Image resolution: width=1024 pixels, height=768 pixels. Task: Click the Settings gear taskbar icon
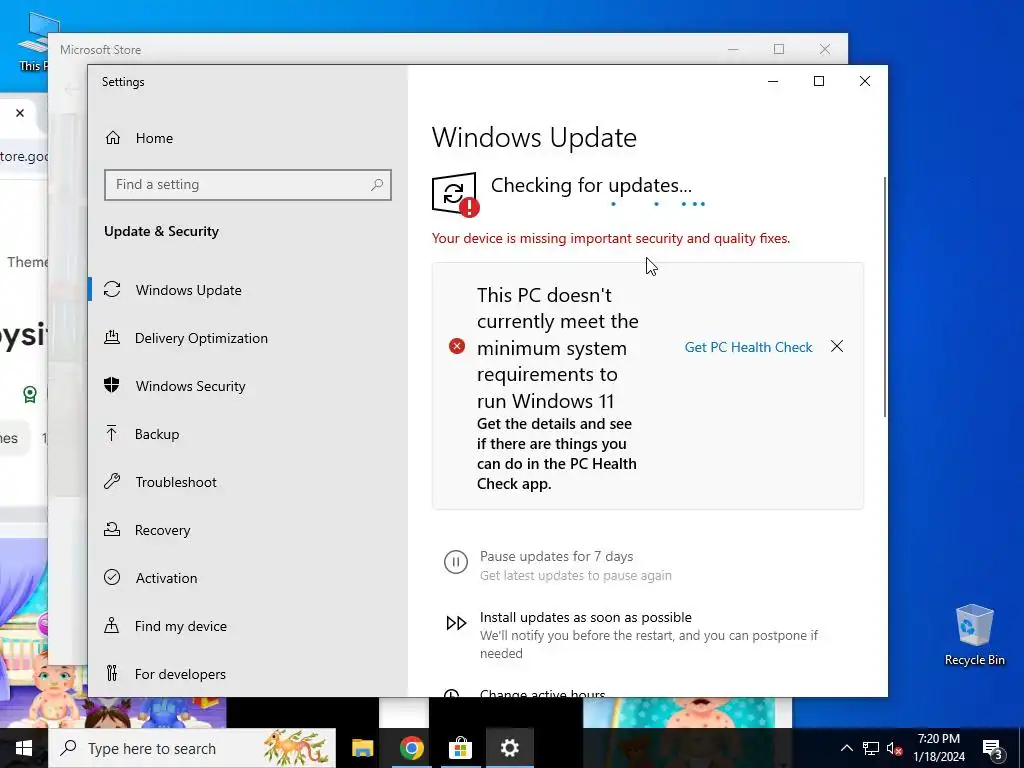pyautogui.click(x=509, y=748)
